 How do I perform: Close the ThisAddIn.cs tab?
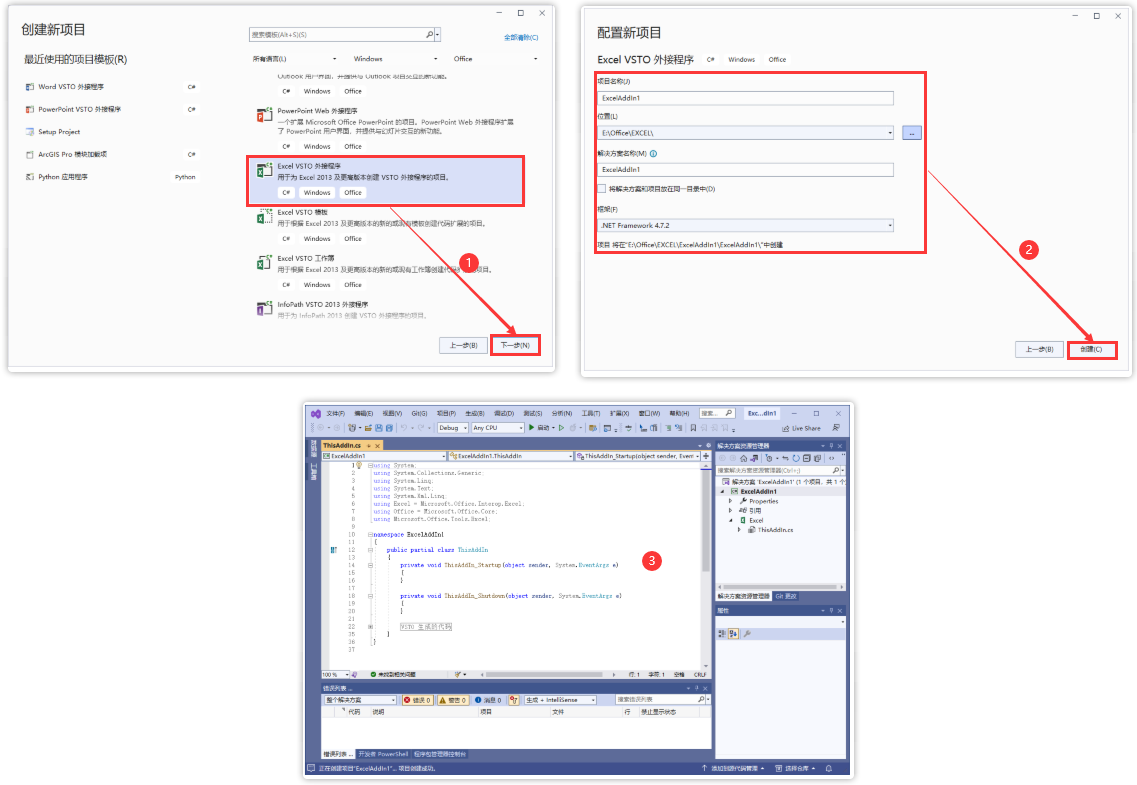(377, 446)
